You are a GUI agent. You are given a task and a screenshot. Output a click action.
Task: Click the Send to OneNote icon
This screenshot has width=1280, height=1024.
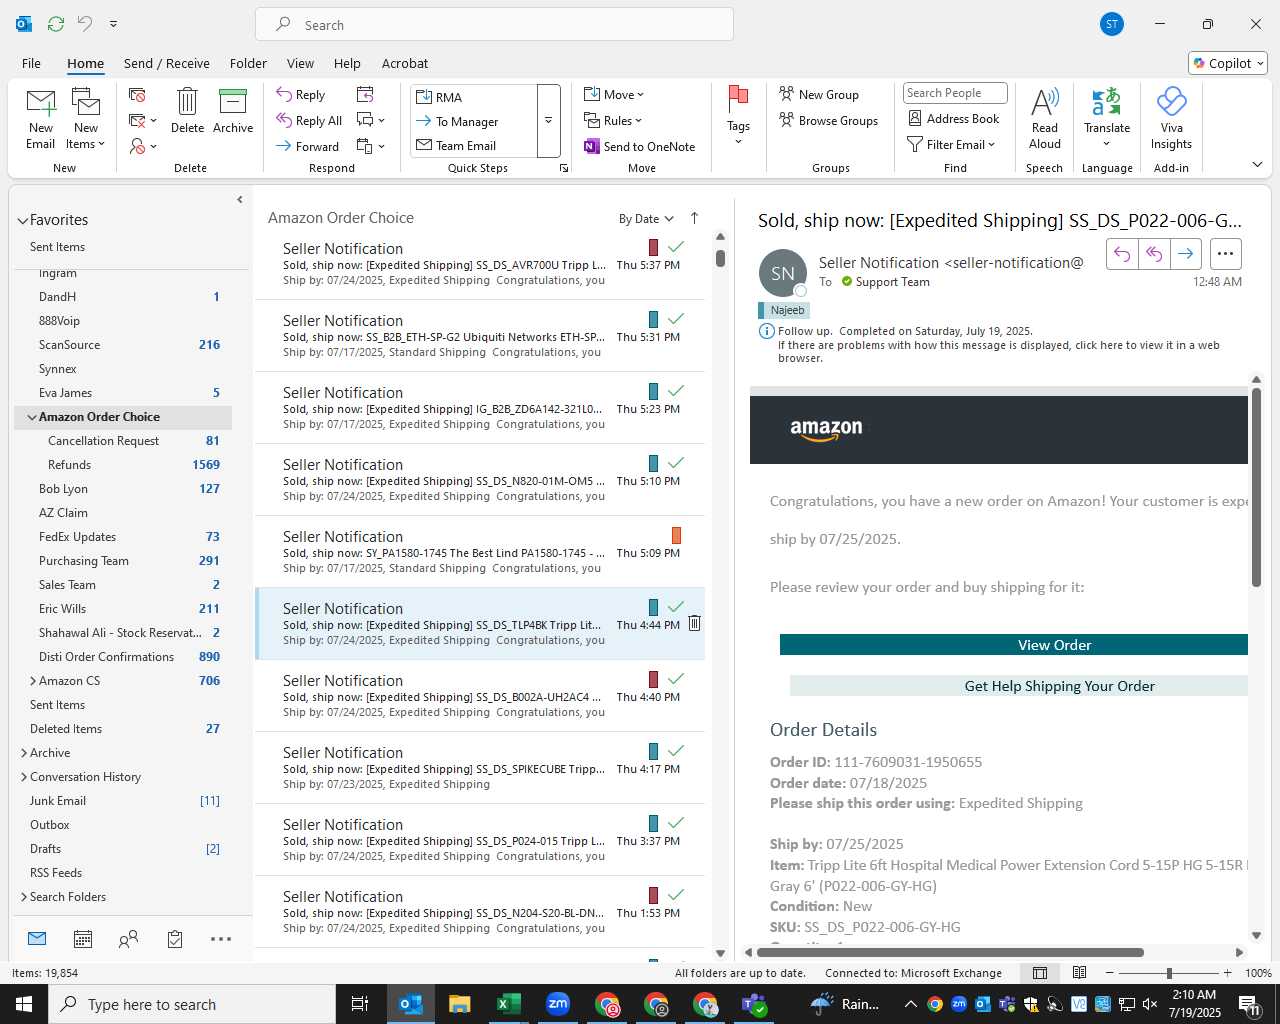tap(592, 146)
